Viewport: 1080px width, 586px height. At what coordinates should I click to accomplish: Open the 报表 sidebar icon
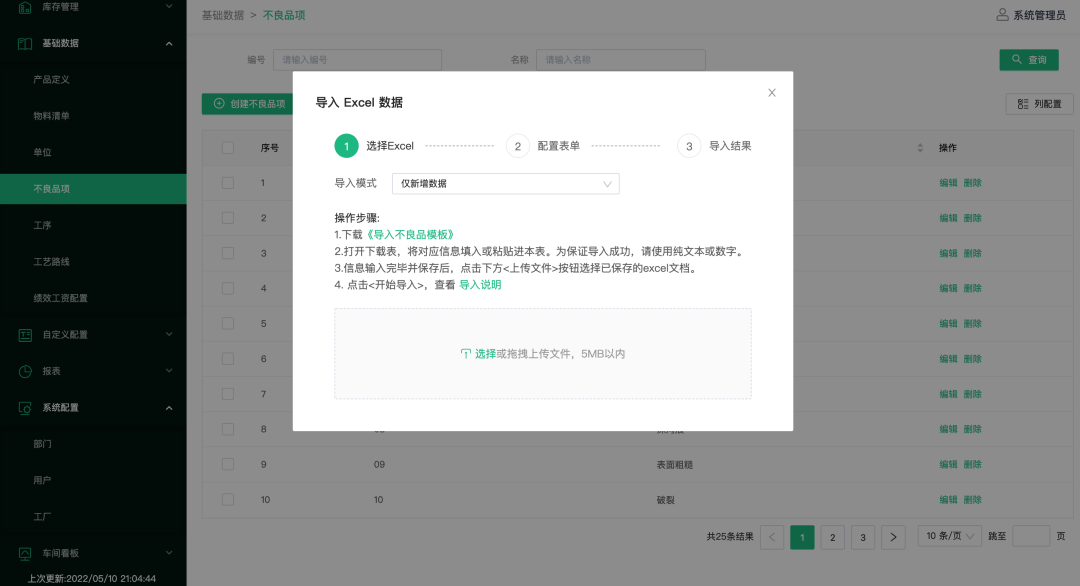click(x=27, y=371)
